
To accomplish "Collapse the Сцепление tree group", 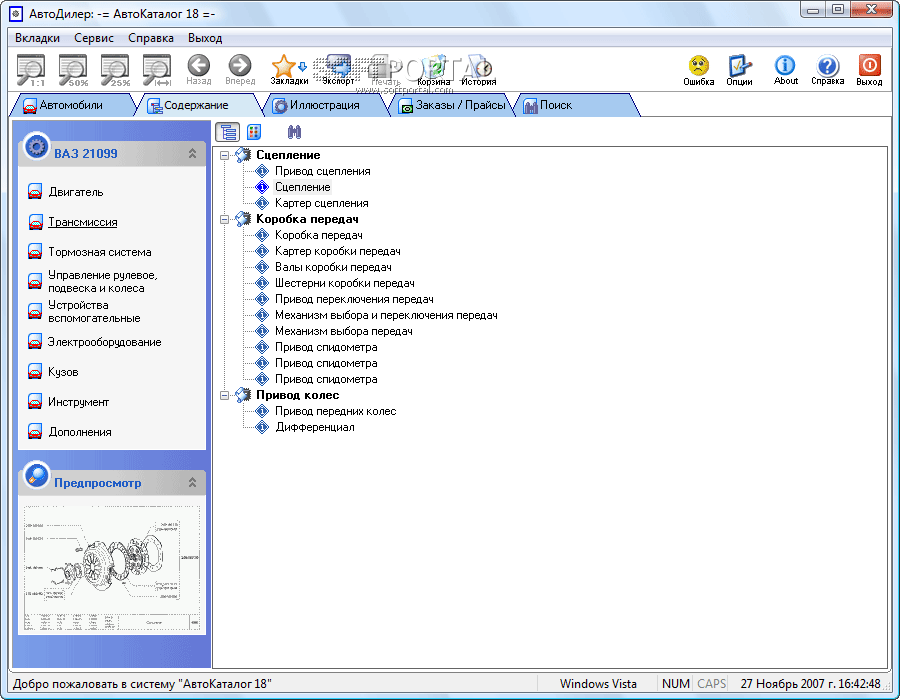I will [x=225, y=155].
